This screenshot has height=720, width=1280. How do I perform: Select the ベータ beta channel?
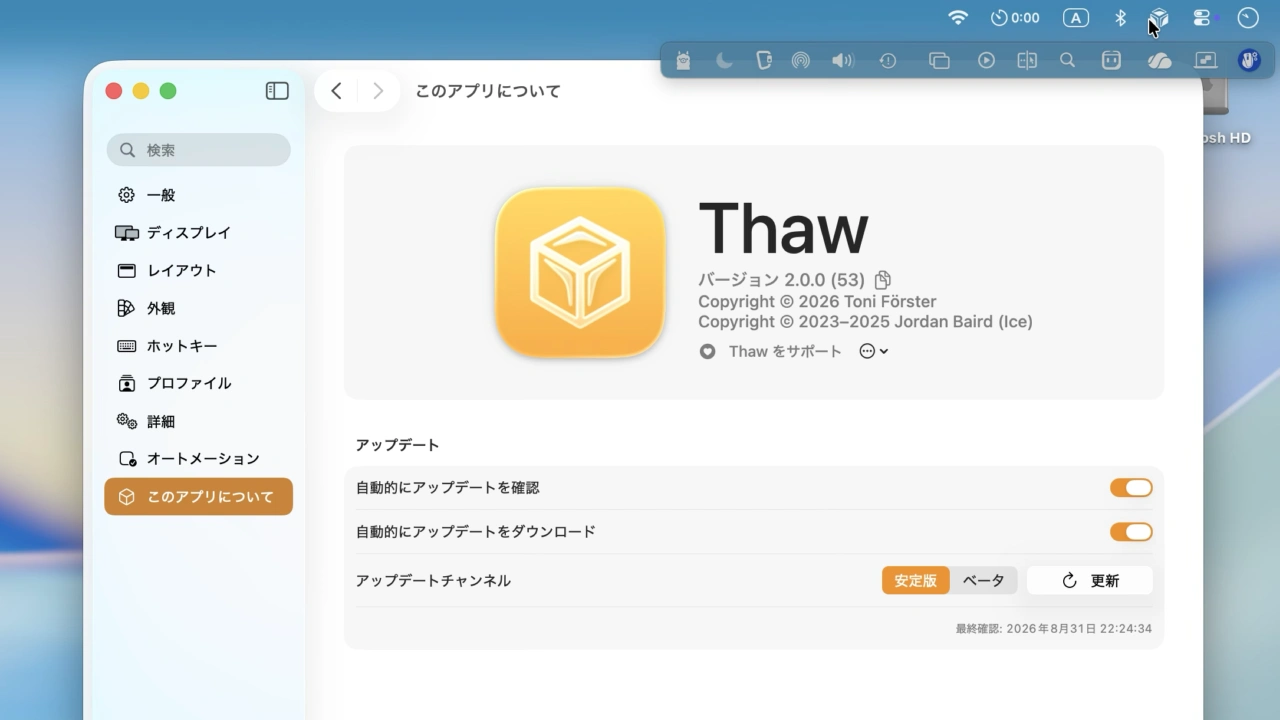coord(984,580)
